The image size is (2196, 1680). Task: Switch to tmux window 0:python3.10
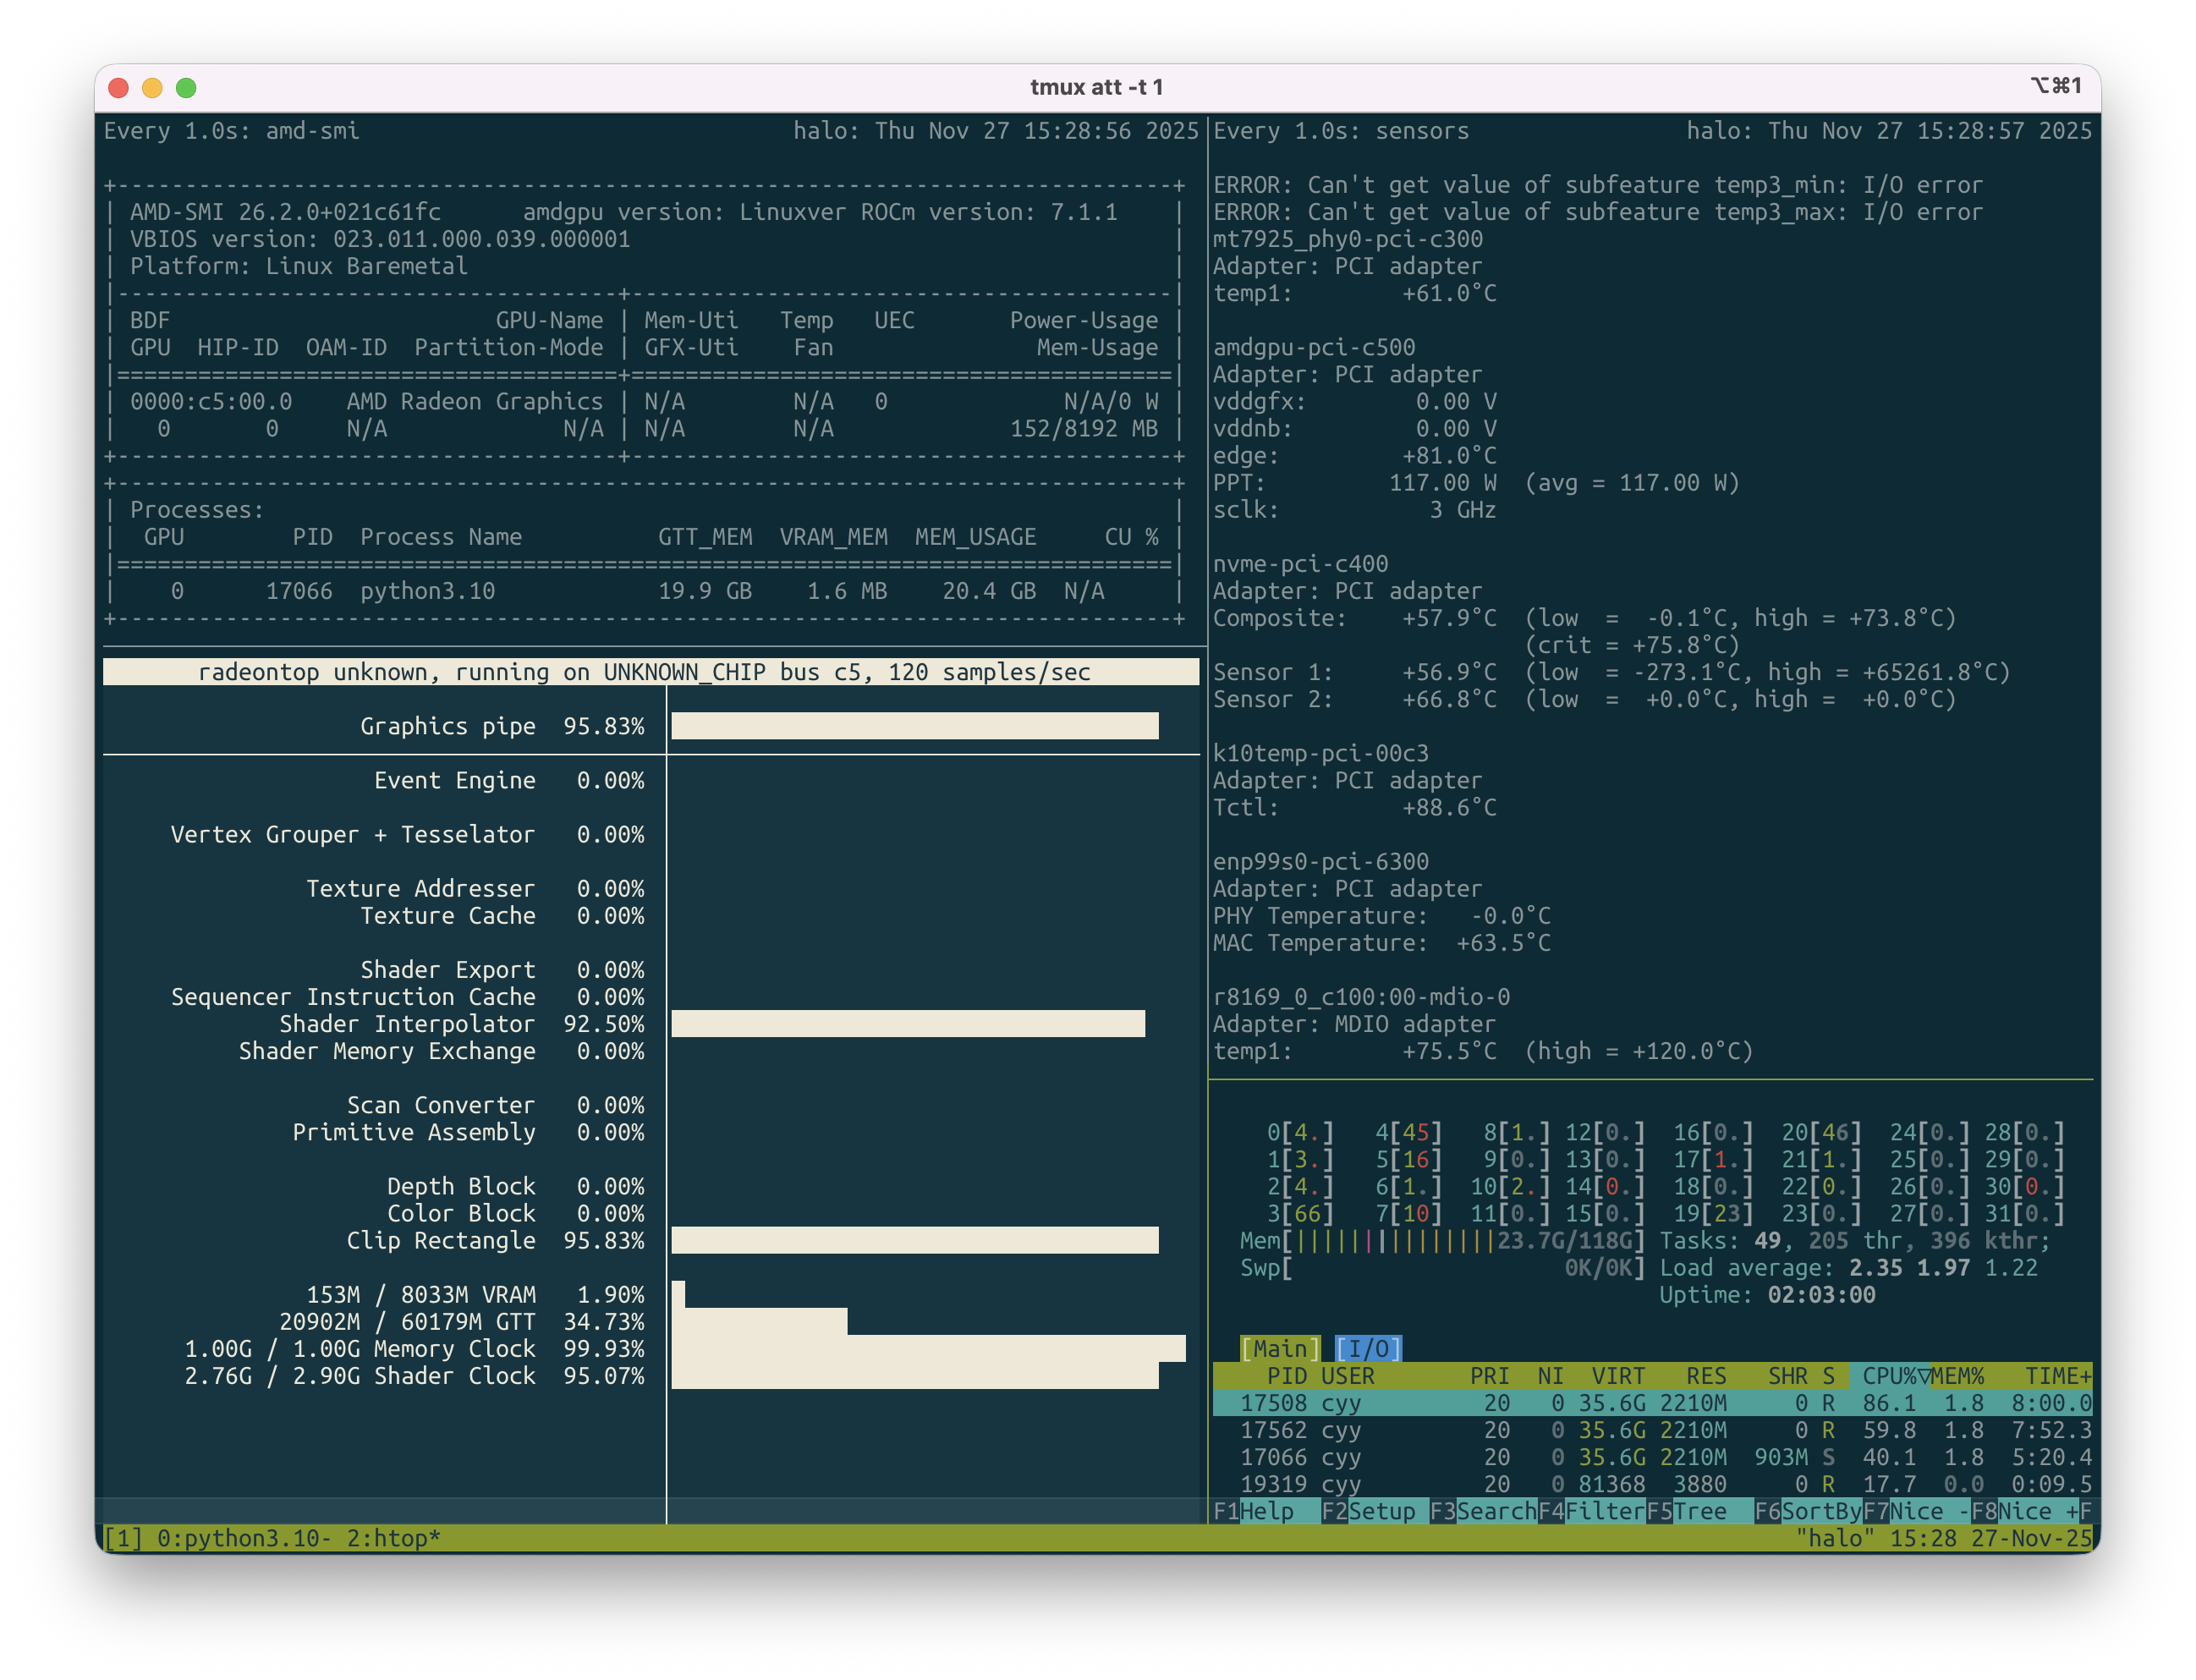tap(243, 1538)
